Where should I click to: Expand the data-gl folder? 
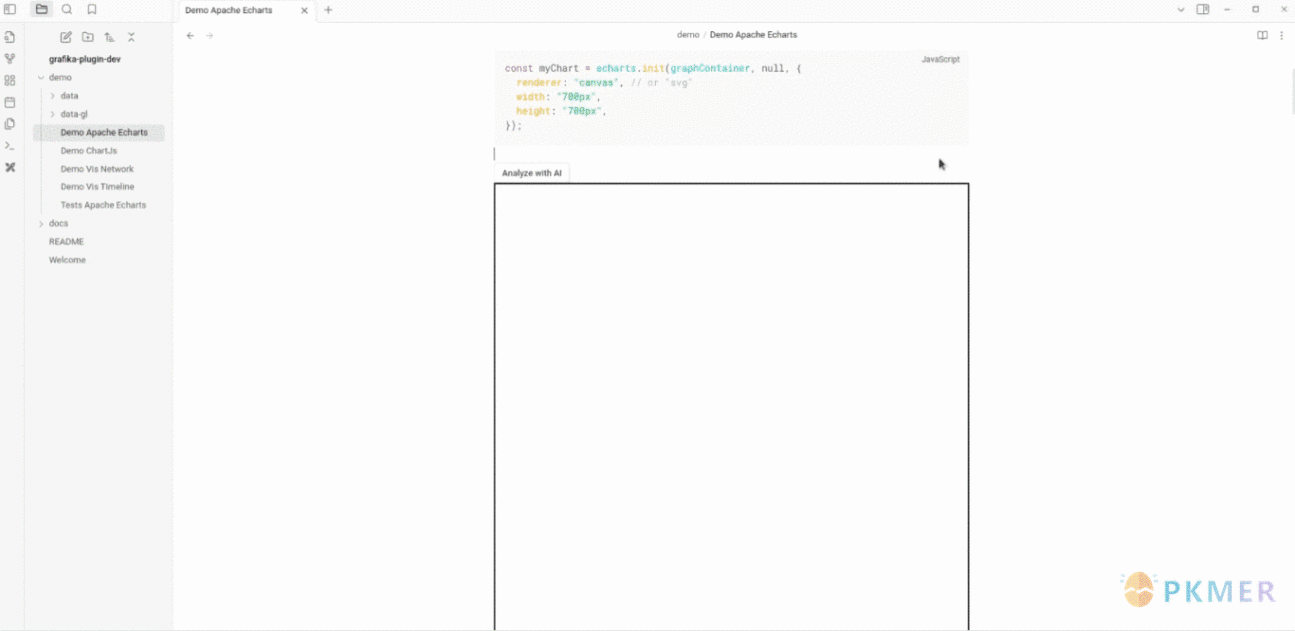click(x=52, y=114)
